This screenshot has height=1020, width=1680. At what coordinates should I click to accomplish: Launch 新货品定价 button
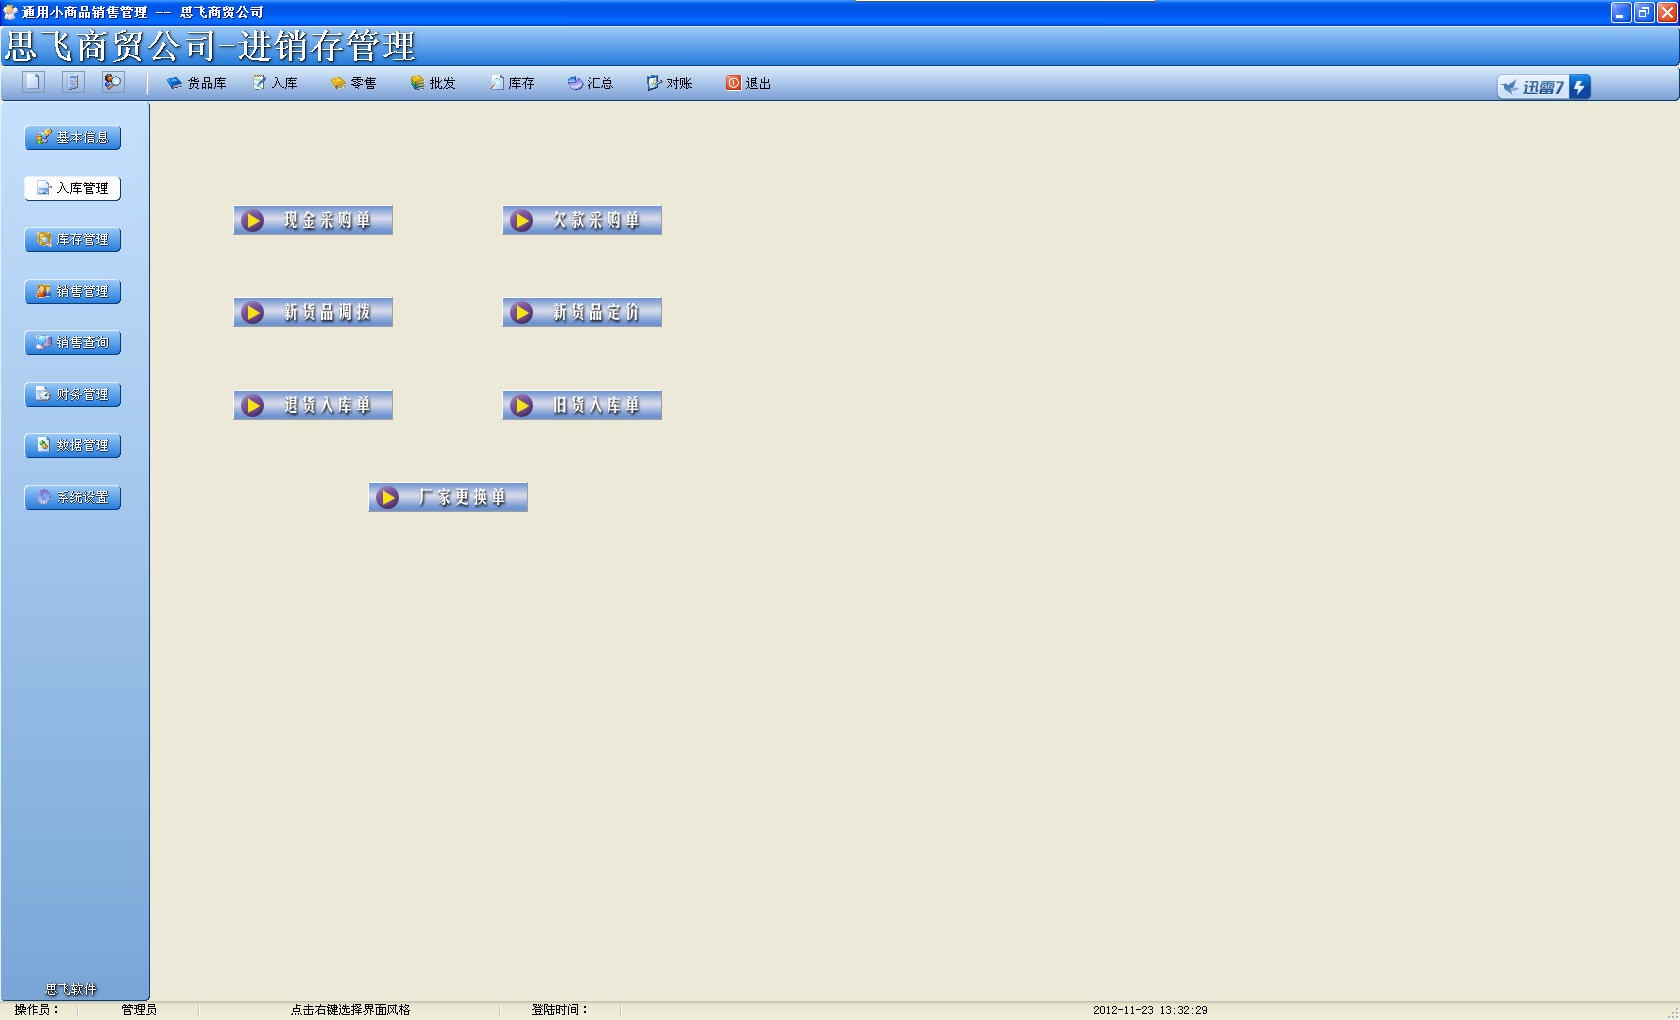pyautogui.click(x=582, y=313)
